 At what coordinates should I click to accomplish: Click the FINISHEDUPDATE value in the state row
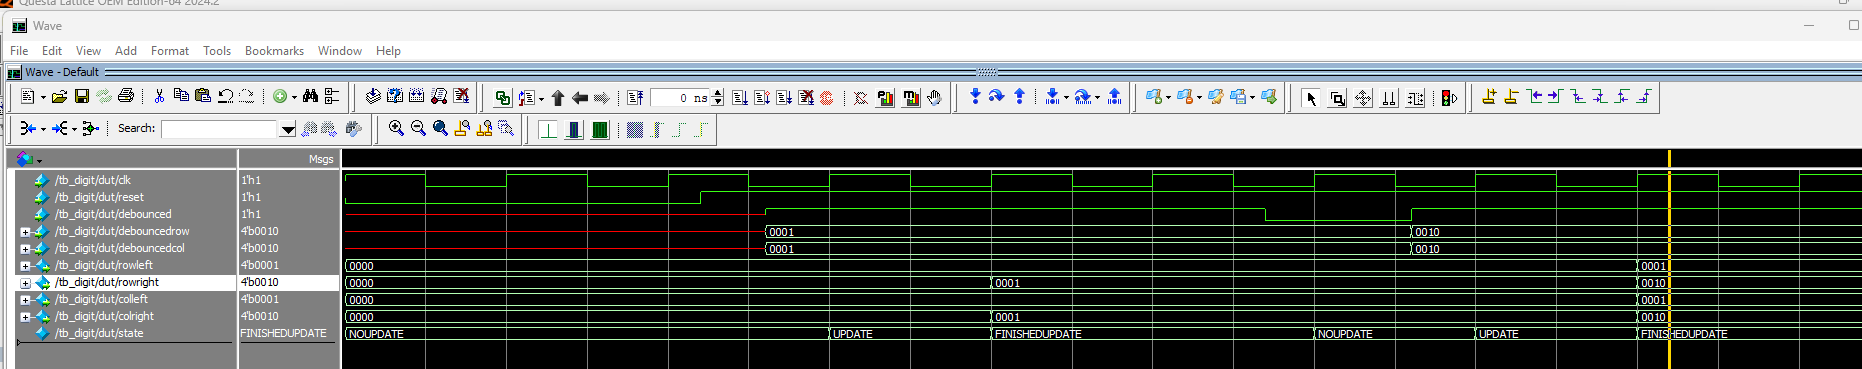pos(284,333)
